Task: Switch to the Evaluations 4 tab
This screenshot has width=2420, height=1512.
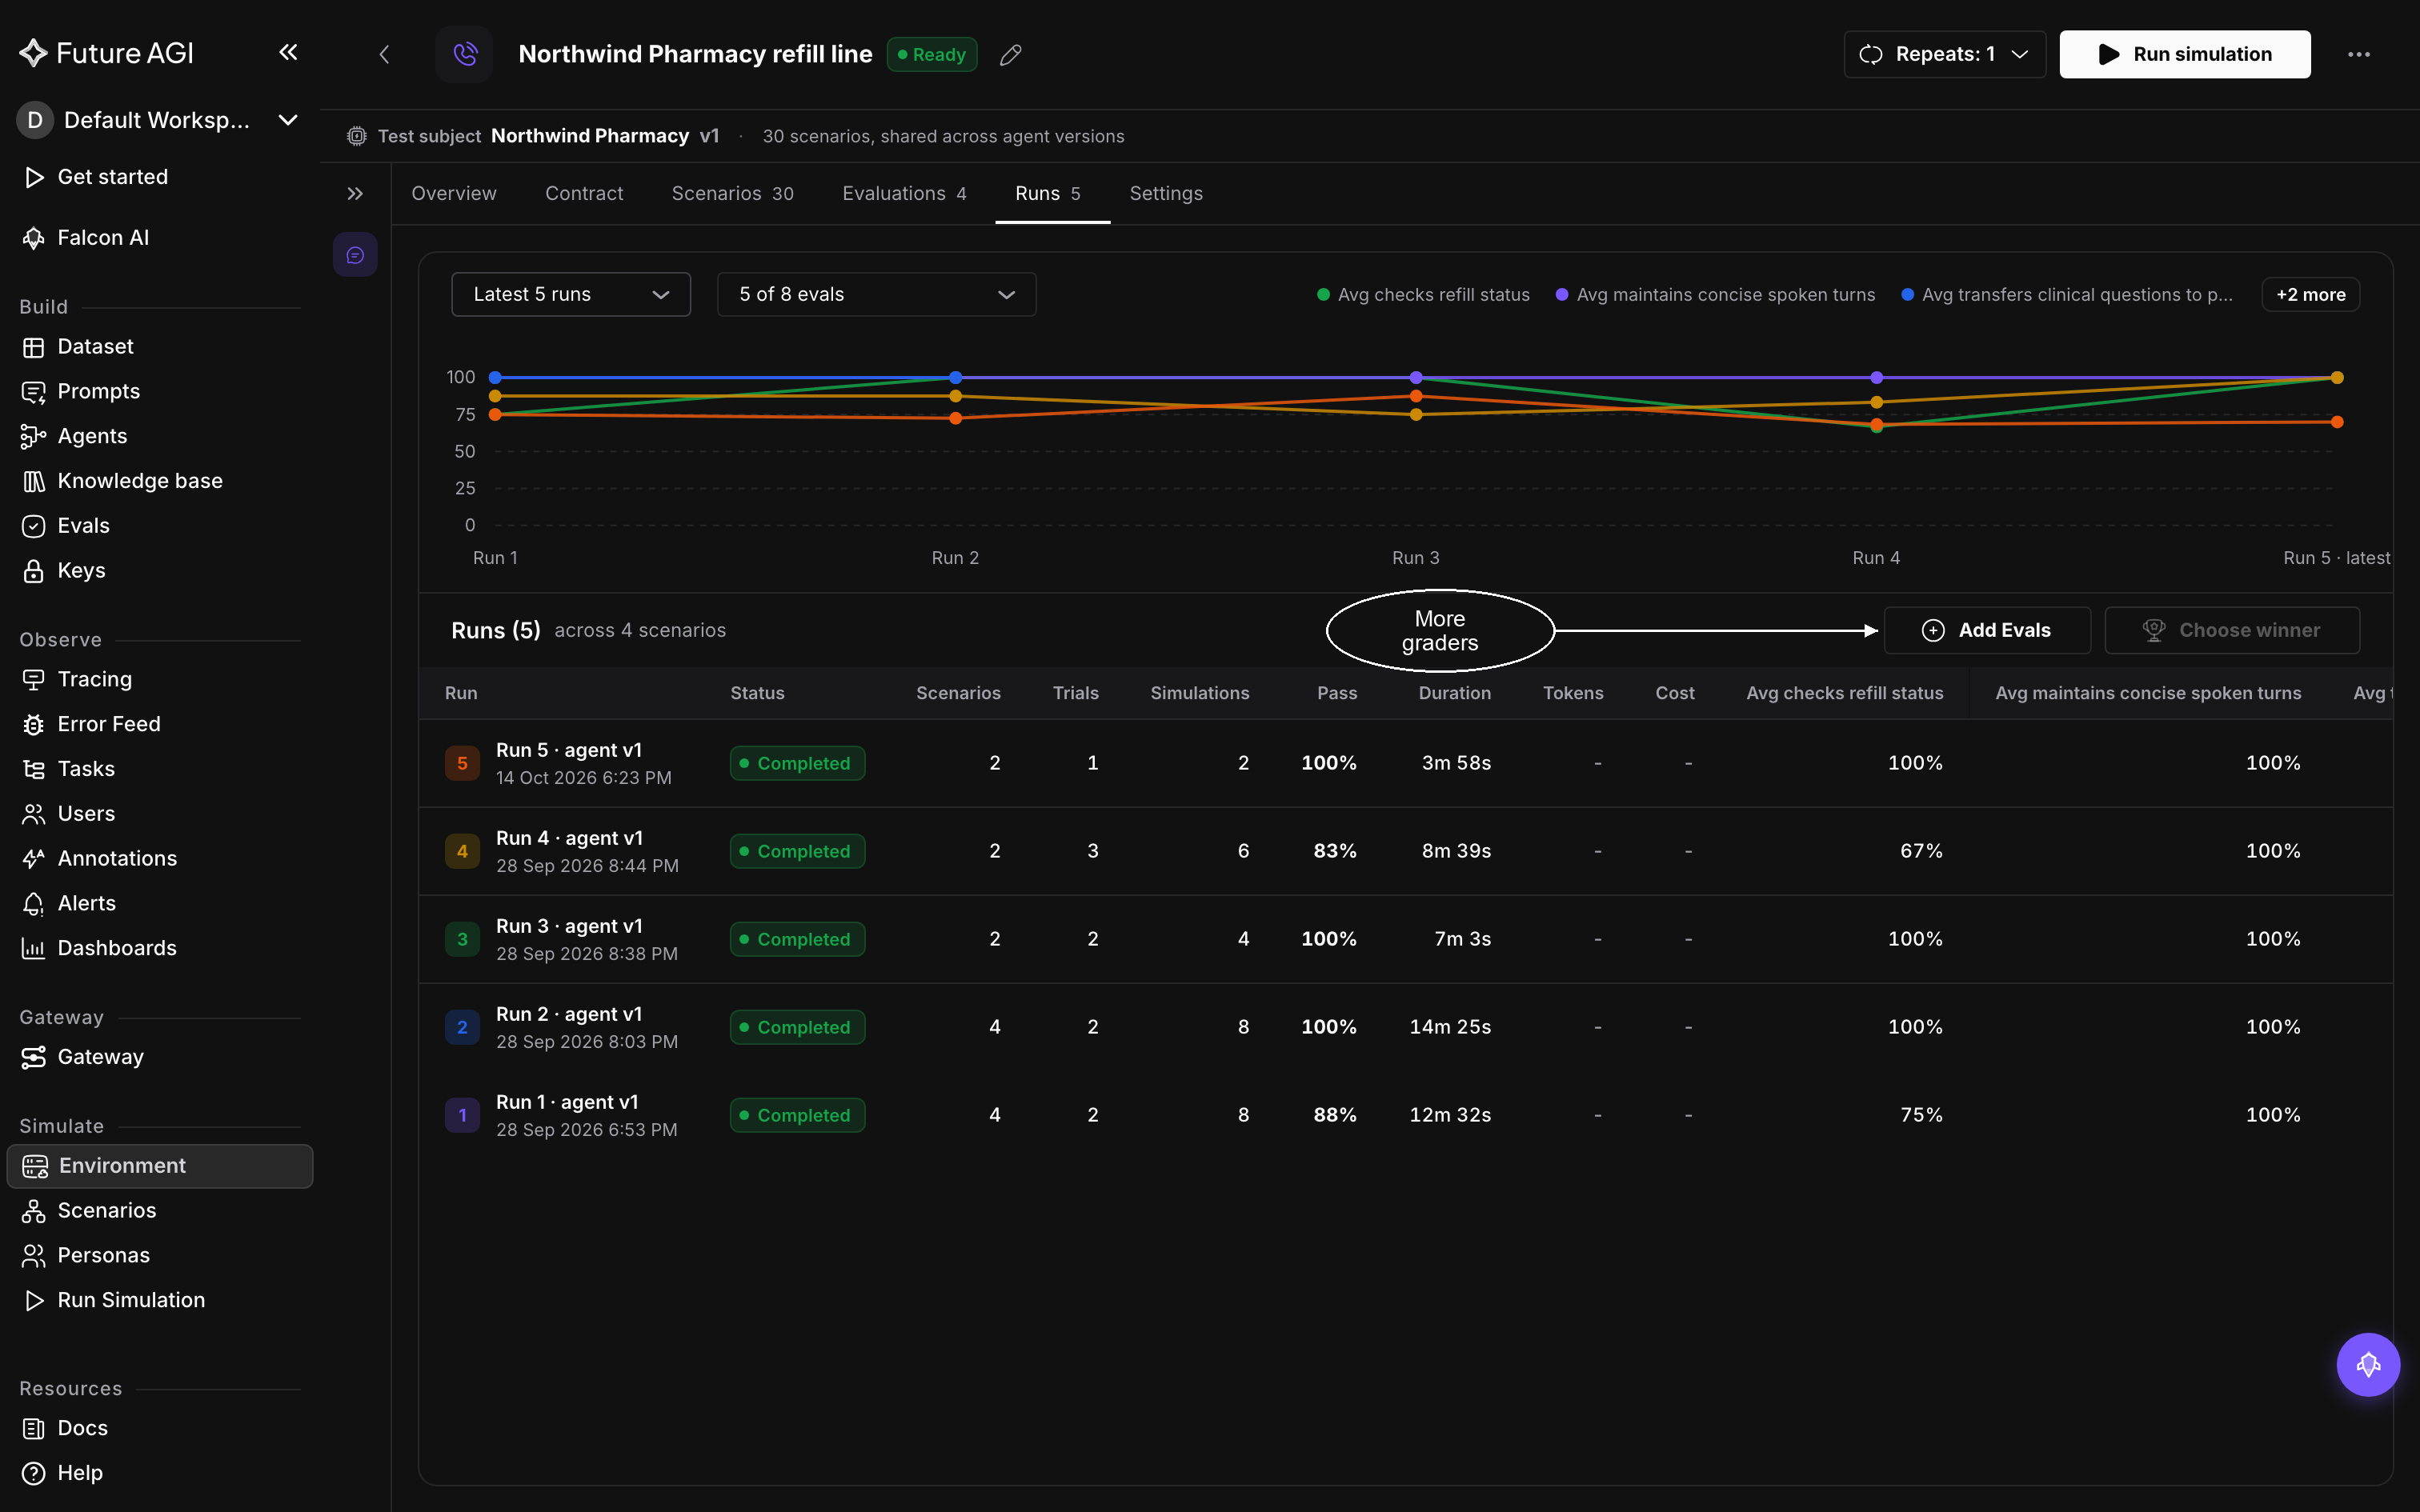Action: pos(904,194)
